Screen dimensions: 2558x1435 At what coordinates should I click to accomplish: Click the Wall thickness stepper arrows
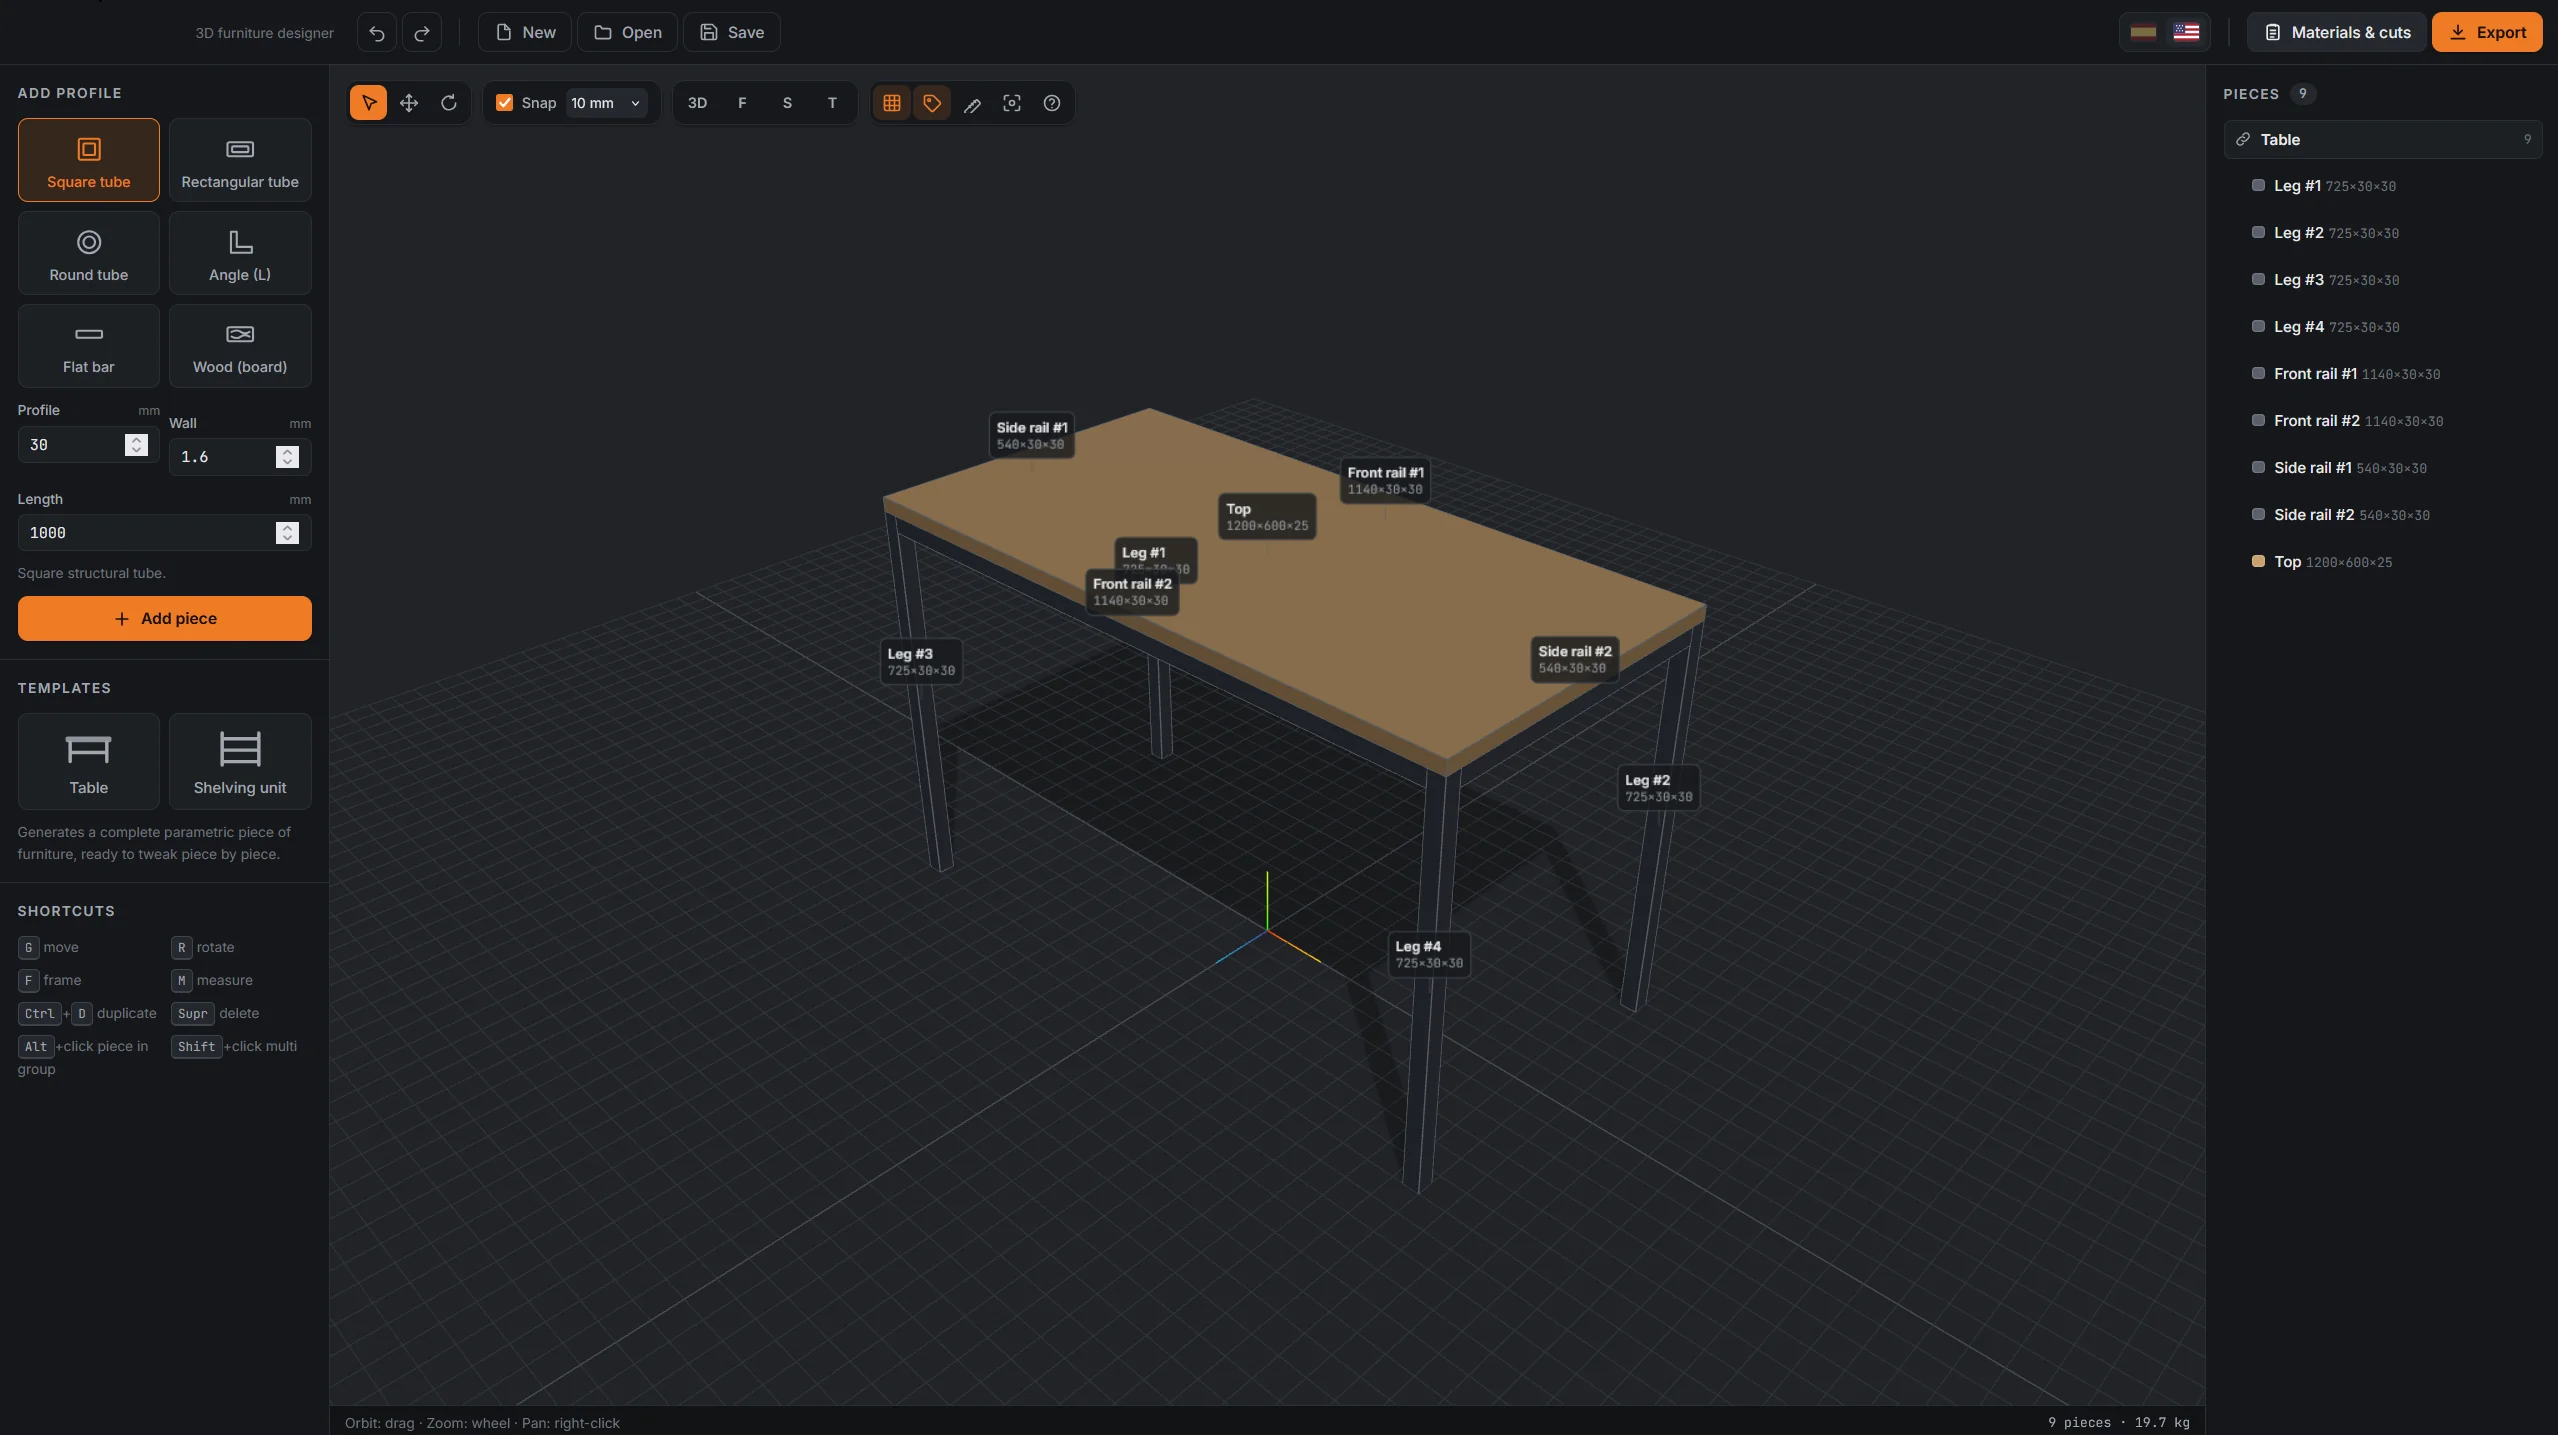coord(287,457)
